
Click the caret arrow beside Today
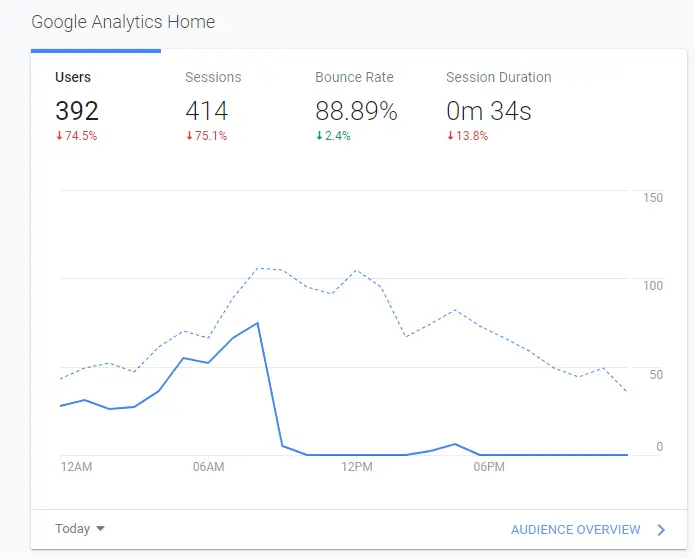click(x=100, y=529)
